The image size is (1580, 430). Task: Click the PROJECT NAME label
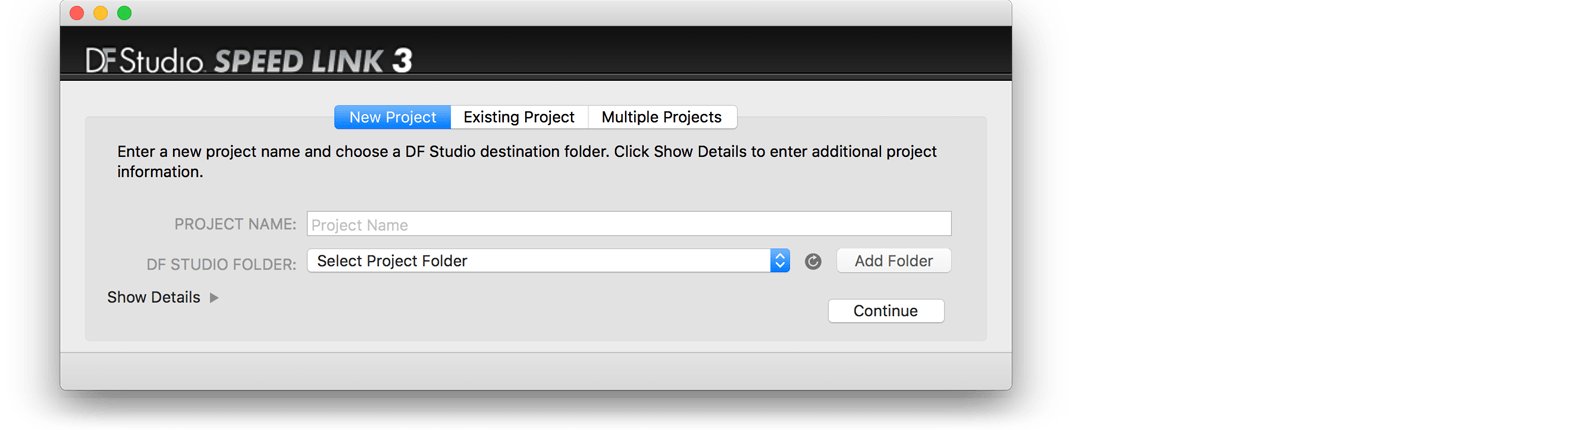(235, 224)
